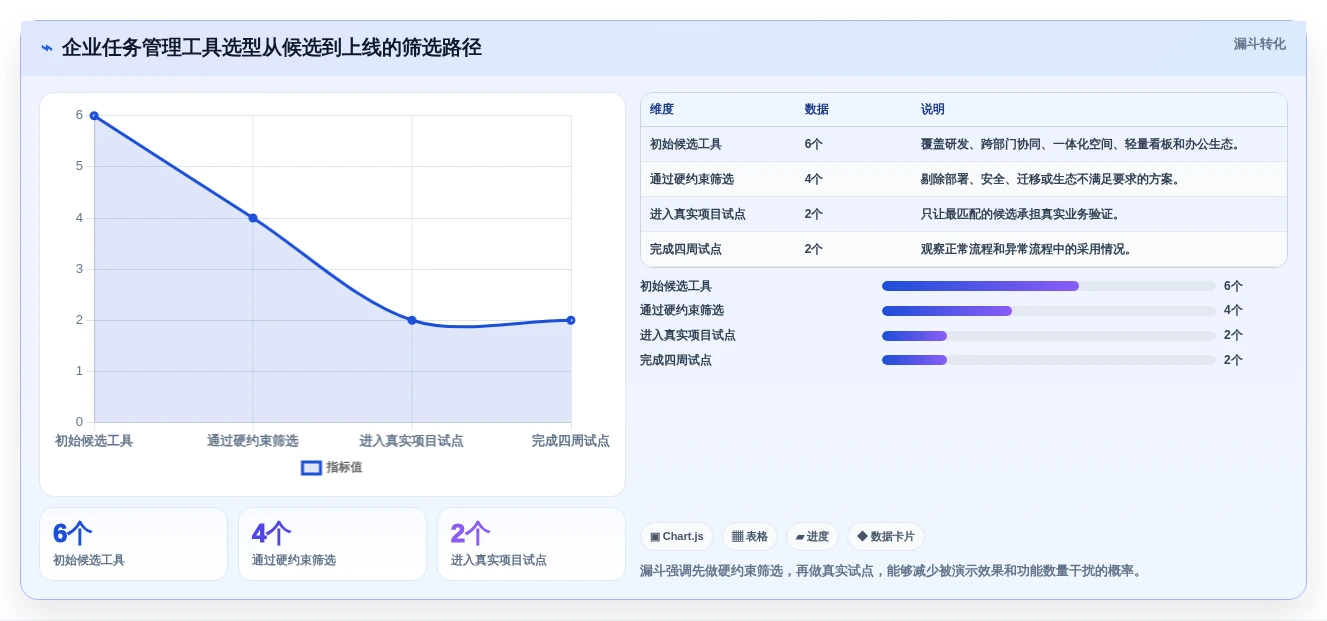Click description 只让最匹配的候选承担真实业务验证
1327x621 pixels.
coord(1023,214)
